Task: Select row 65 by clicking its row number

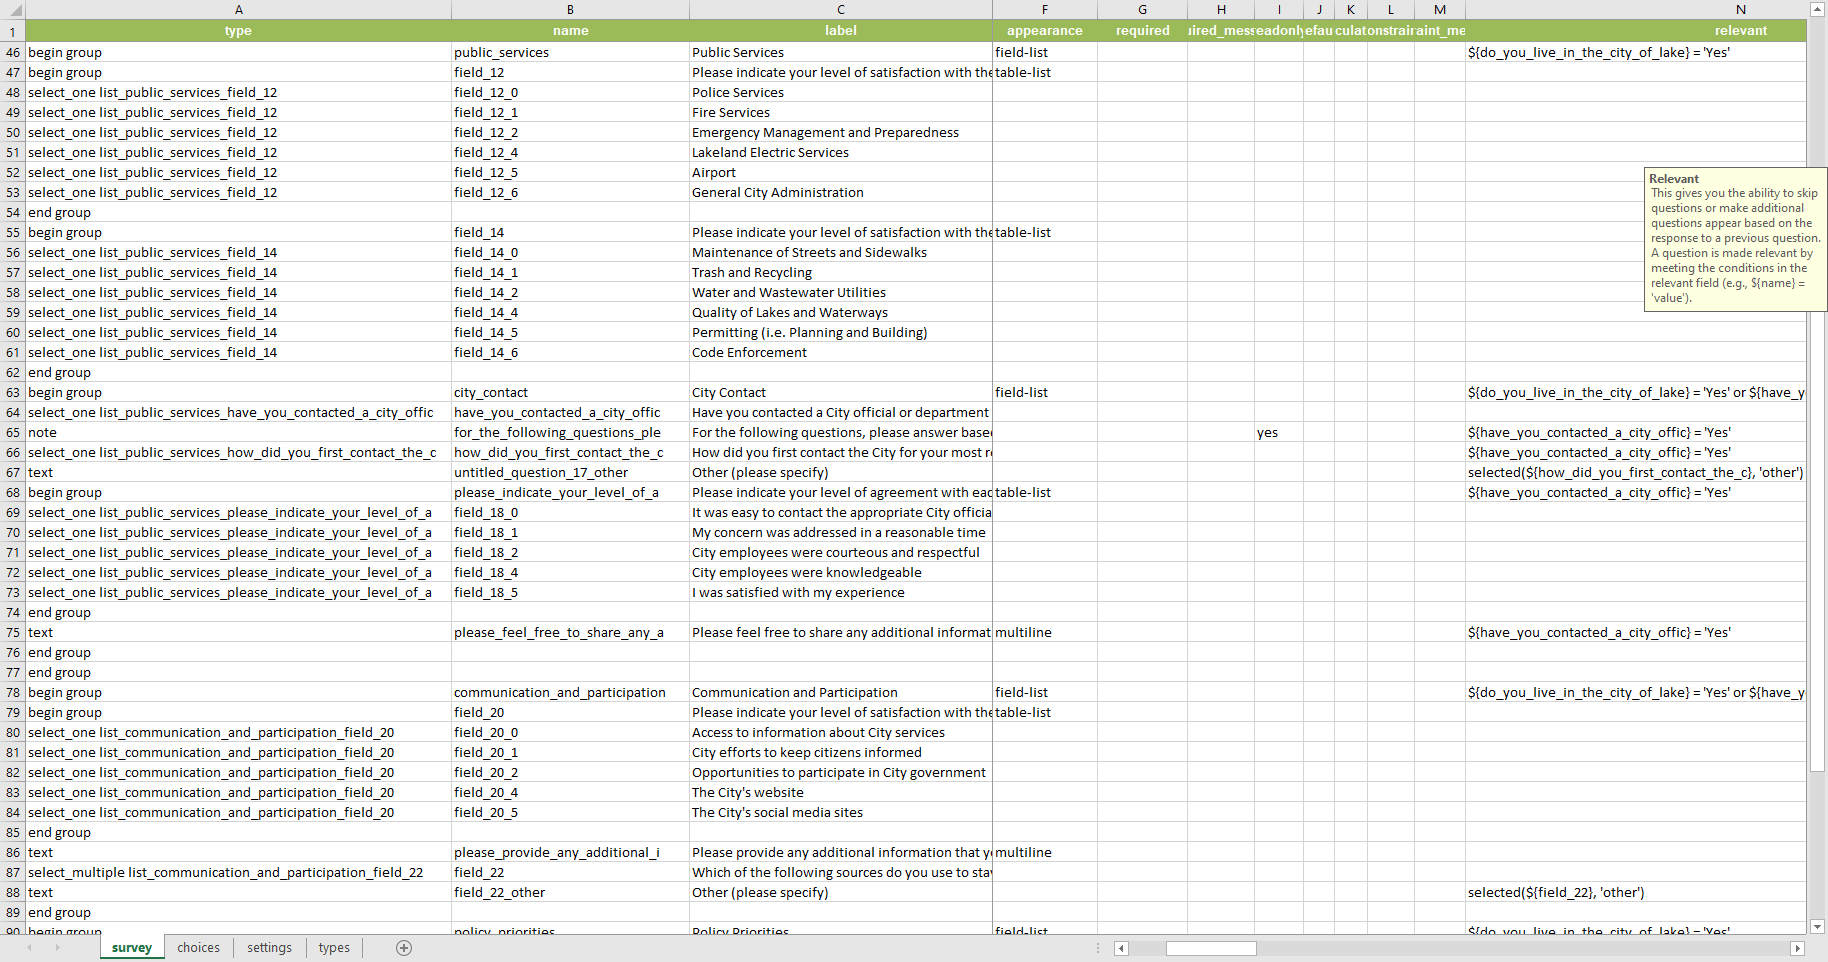Action: (x=13, y=432)
